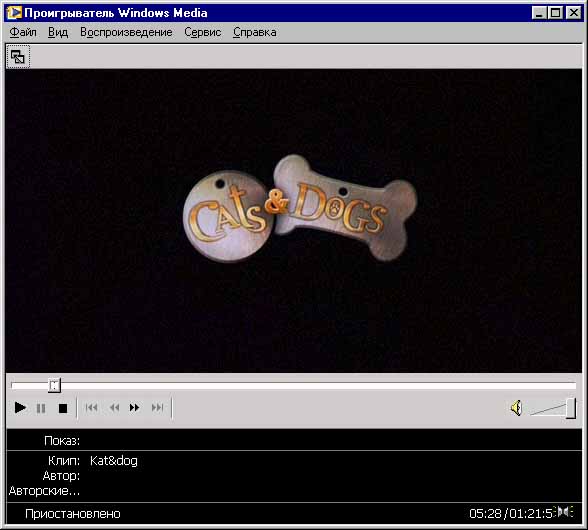The width and height of the screenshot is (588, 530).
Task: Skip to the next clip icon
Action: click(x=157, y=408)
